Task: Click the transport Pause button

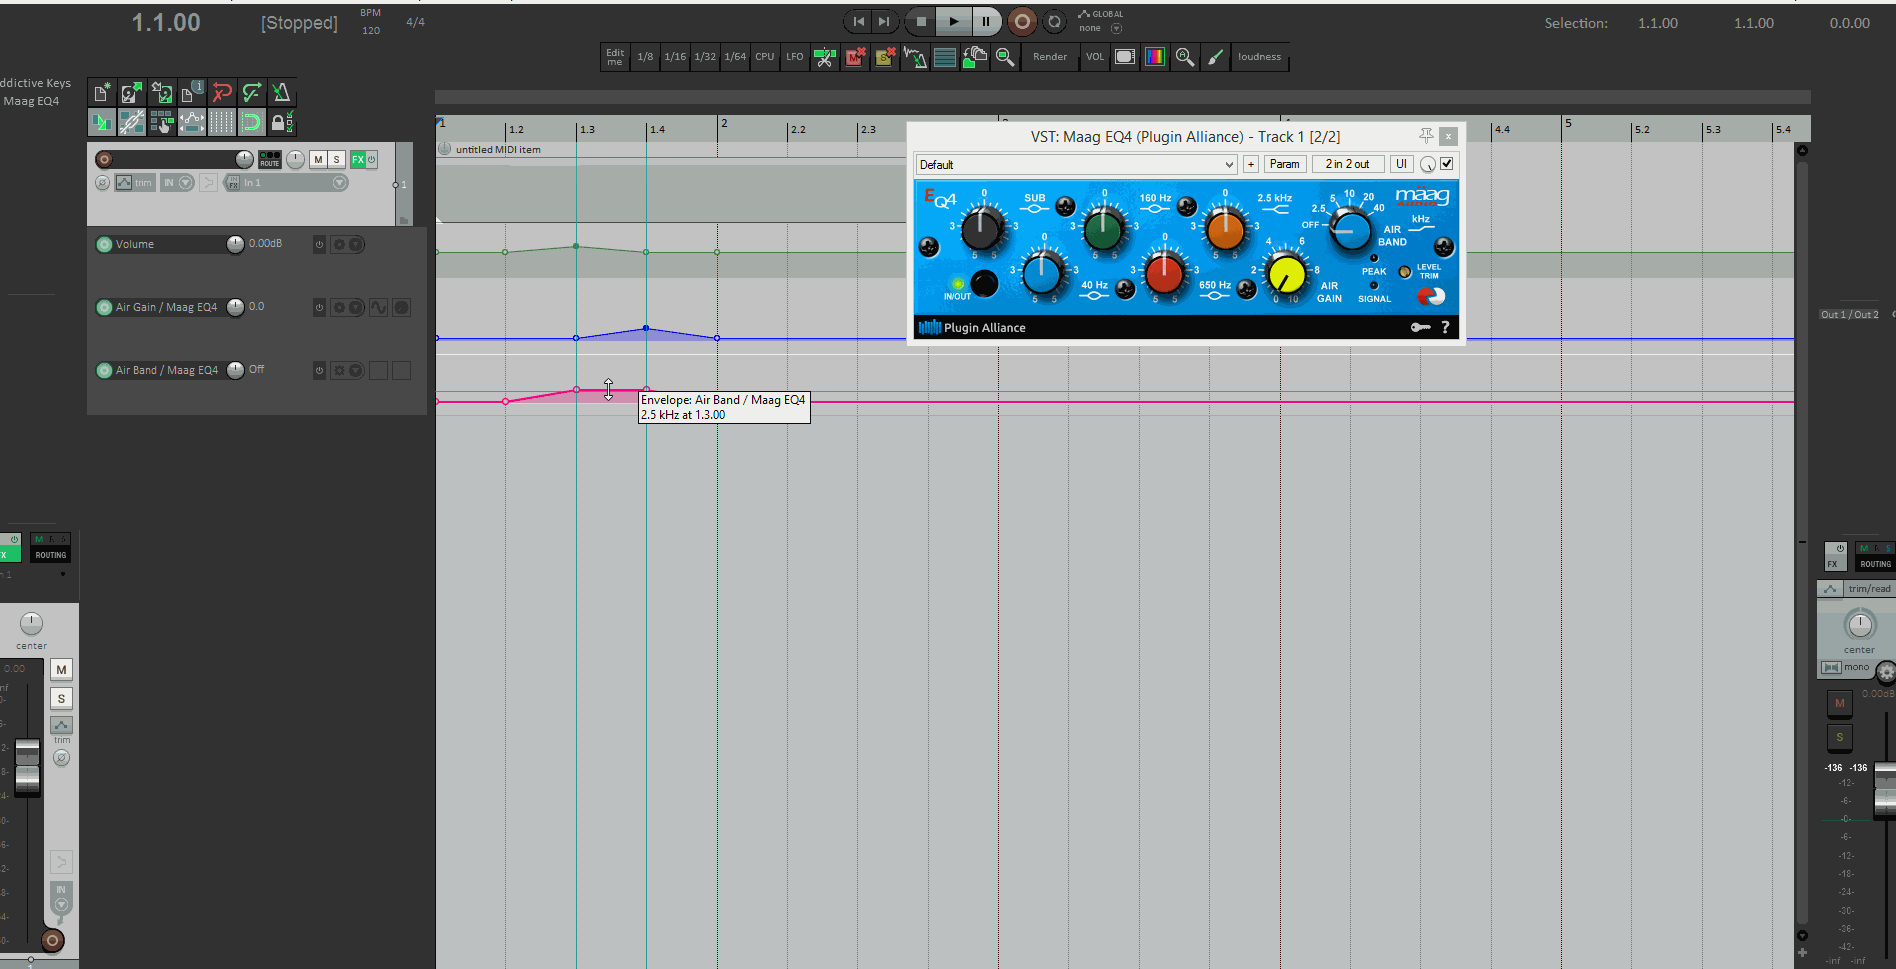Action: [986, 21]
